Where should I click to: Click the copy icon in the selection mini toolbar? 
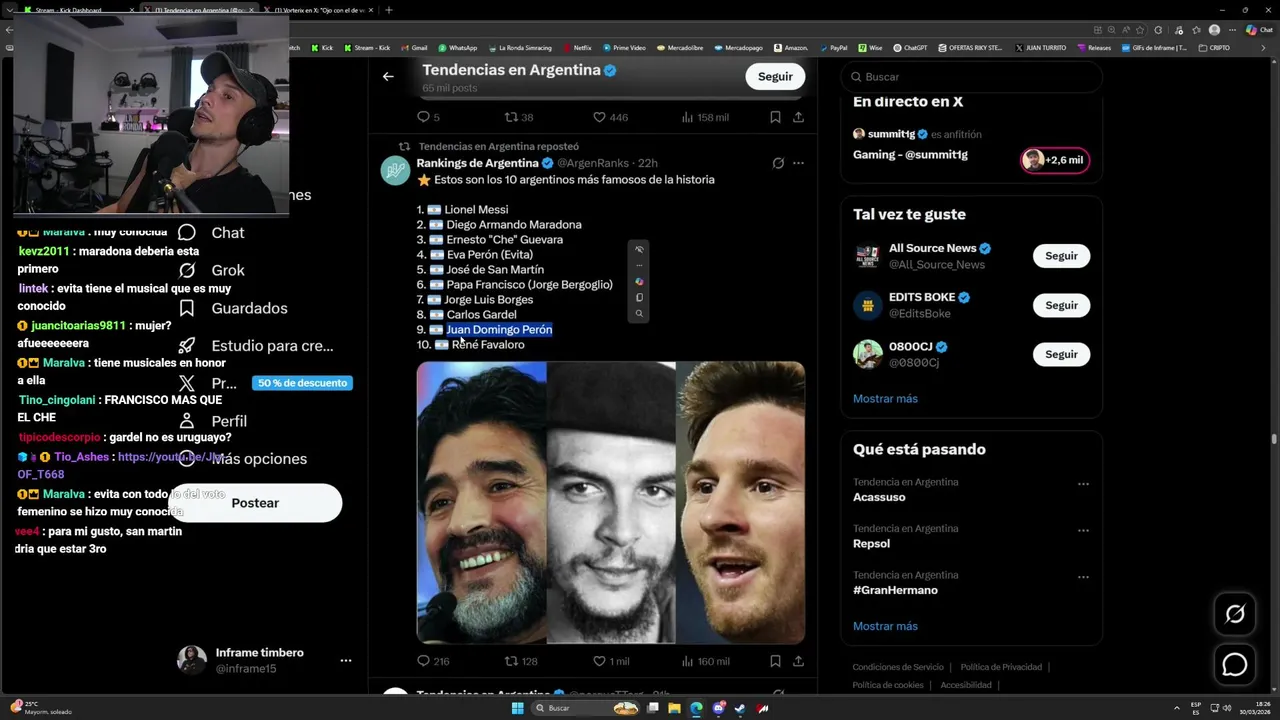pyautogui.click(x=639, y=297)
